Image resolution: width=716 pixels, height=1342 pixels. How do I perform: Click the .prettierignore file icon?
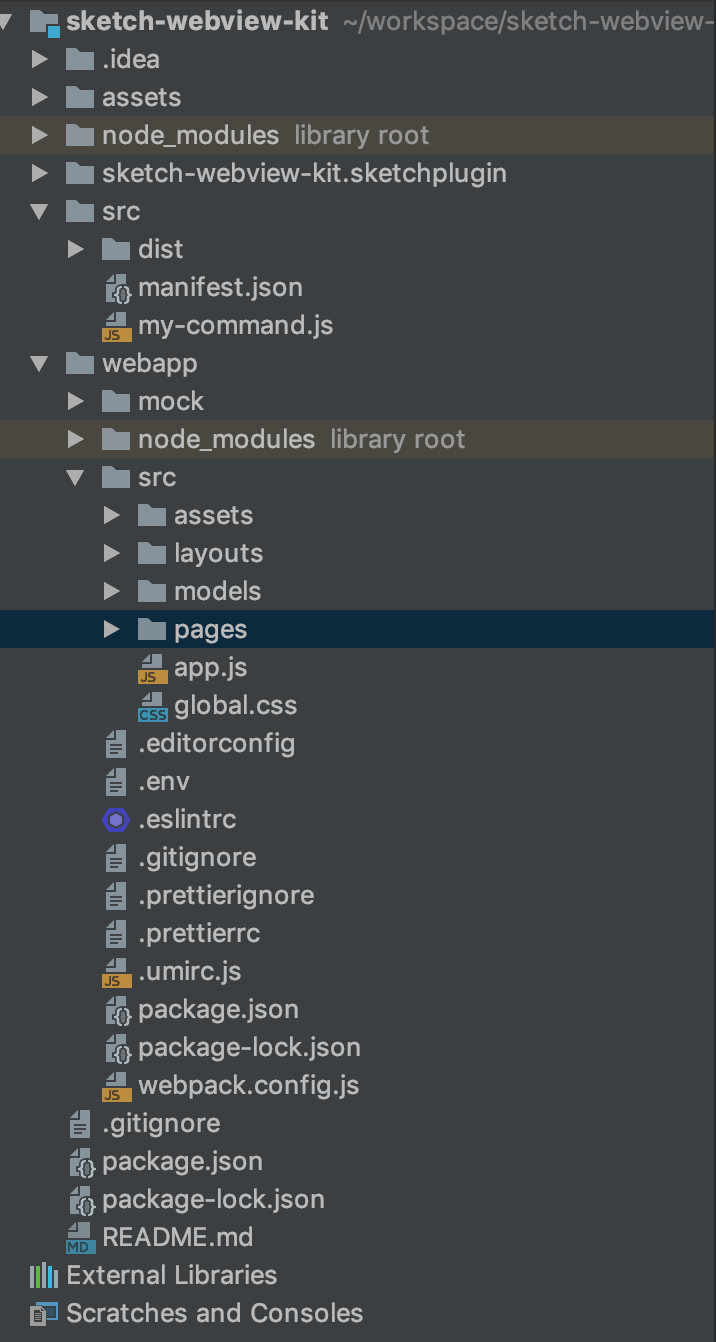(x=117, y=895)
